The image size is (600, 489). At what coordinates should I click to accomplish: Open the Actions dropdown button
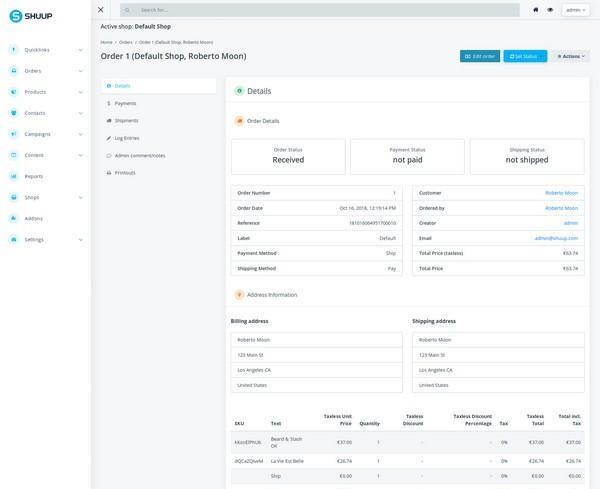pos(571,56)
